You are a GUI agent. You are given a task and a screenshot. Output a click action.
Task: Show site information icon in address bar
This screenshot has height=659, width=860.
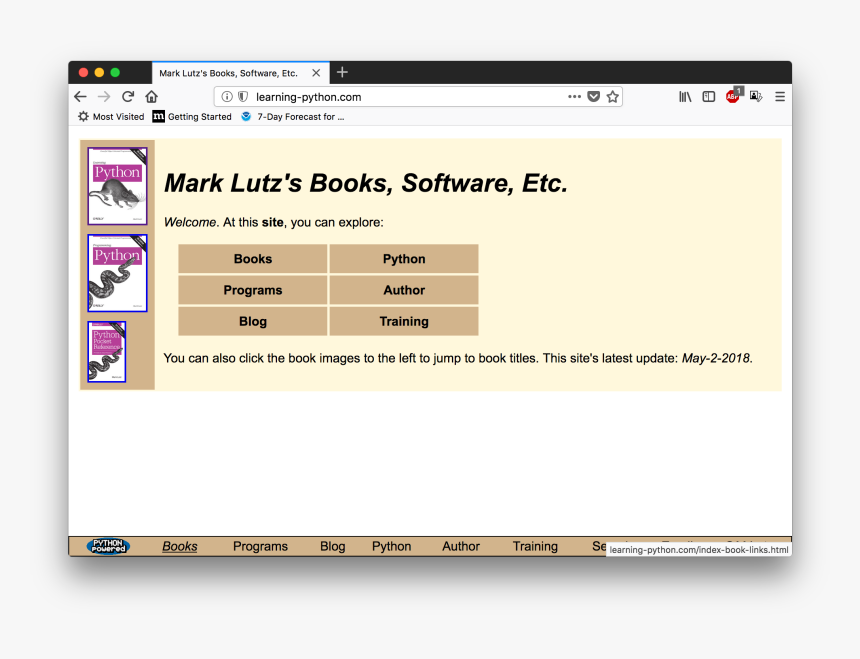[x=227, y=96]
